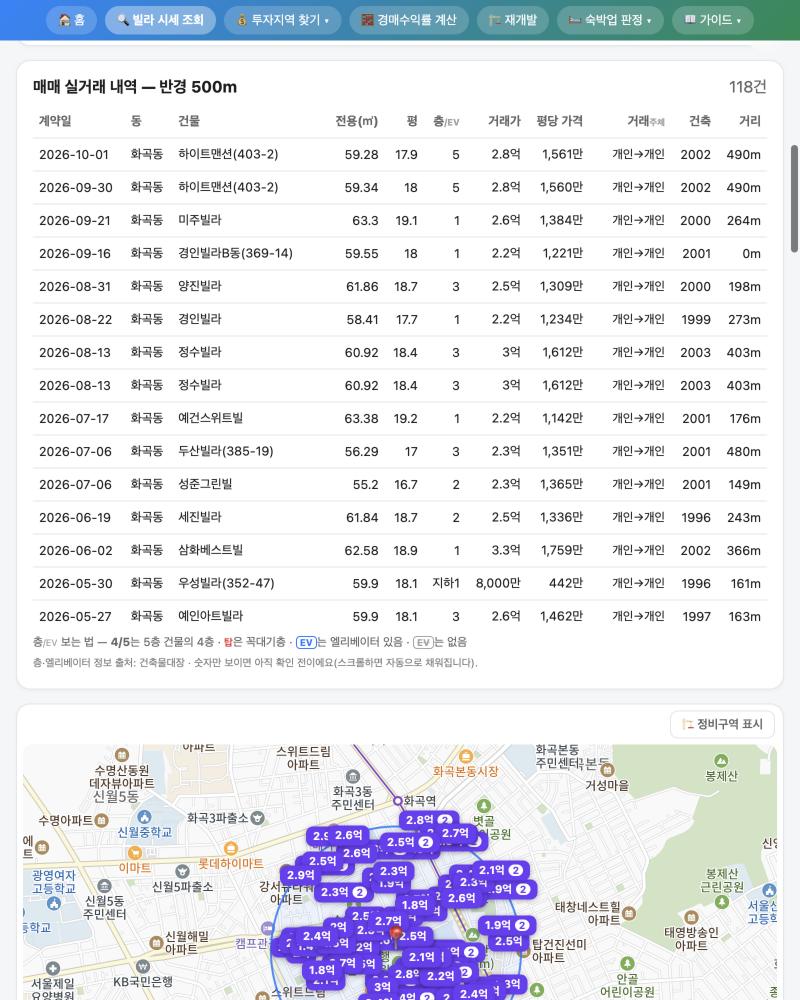Select the 양진빌라 row building name
Viewport: 800px width, 1000px height.
[x=200, y=286]
